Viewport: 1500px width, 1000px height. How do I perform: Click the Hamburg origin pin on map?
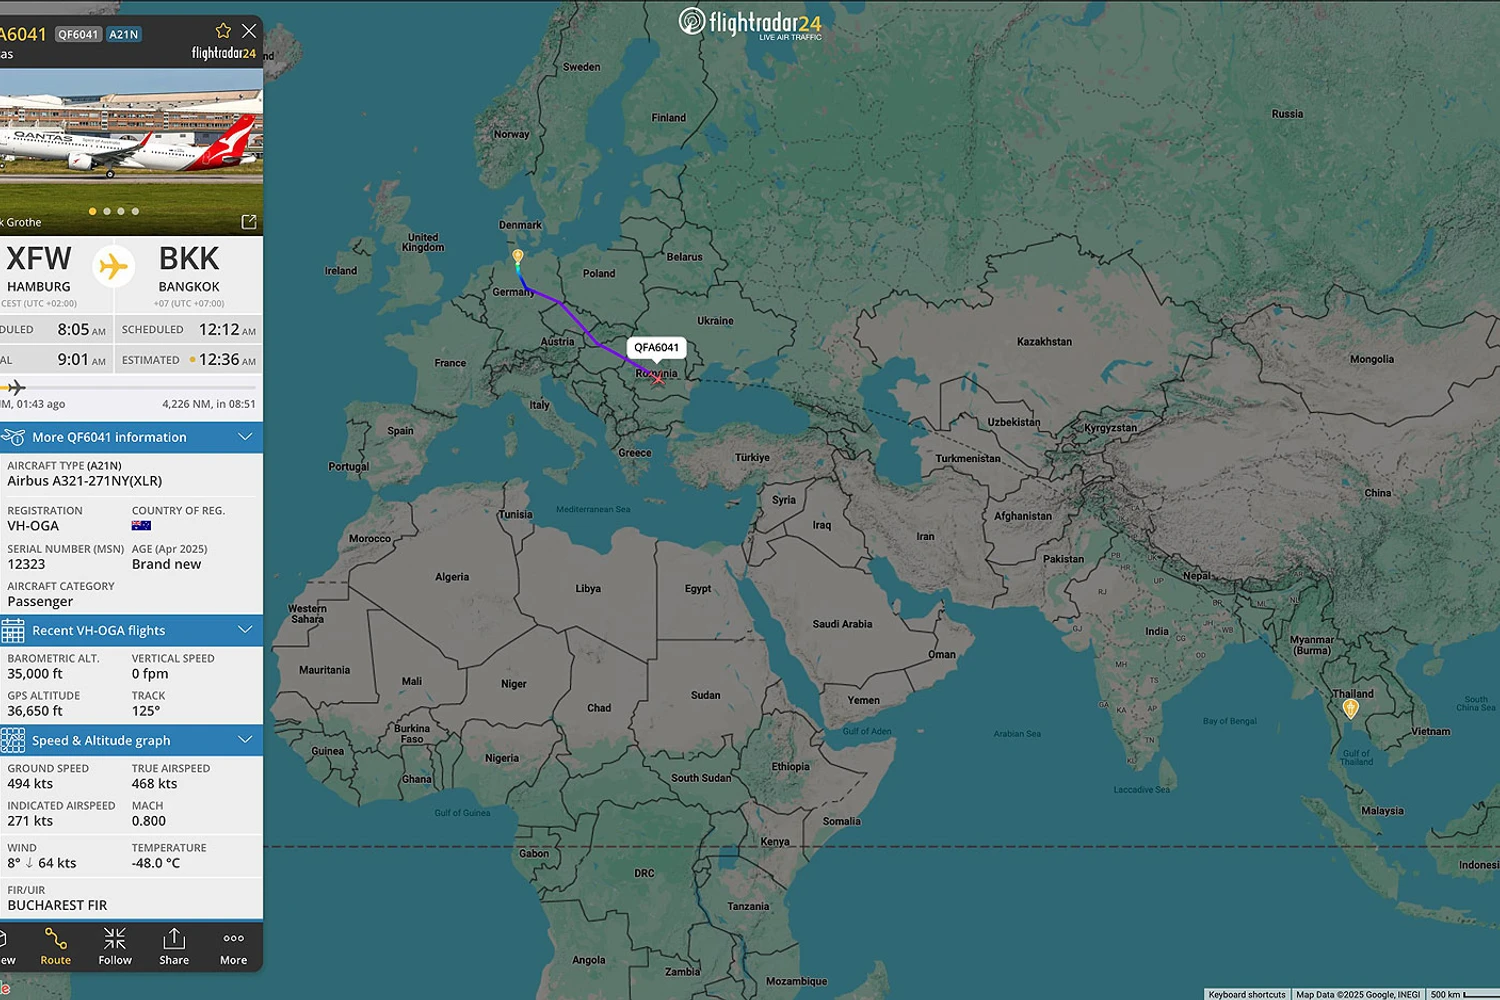click(x=518, y=257)
